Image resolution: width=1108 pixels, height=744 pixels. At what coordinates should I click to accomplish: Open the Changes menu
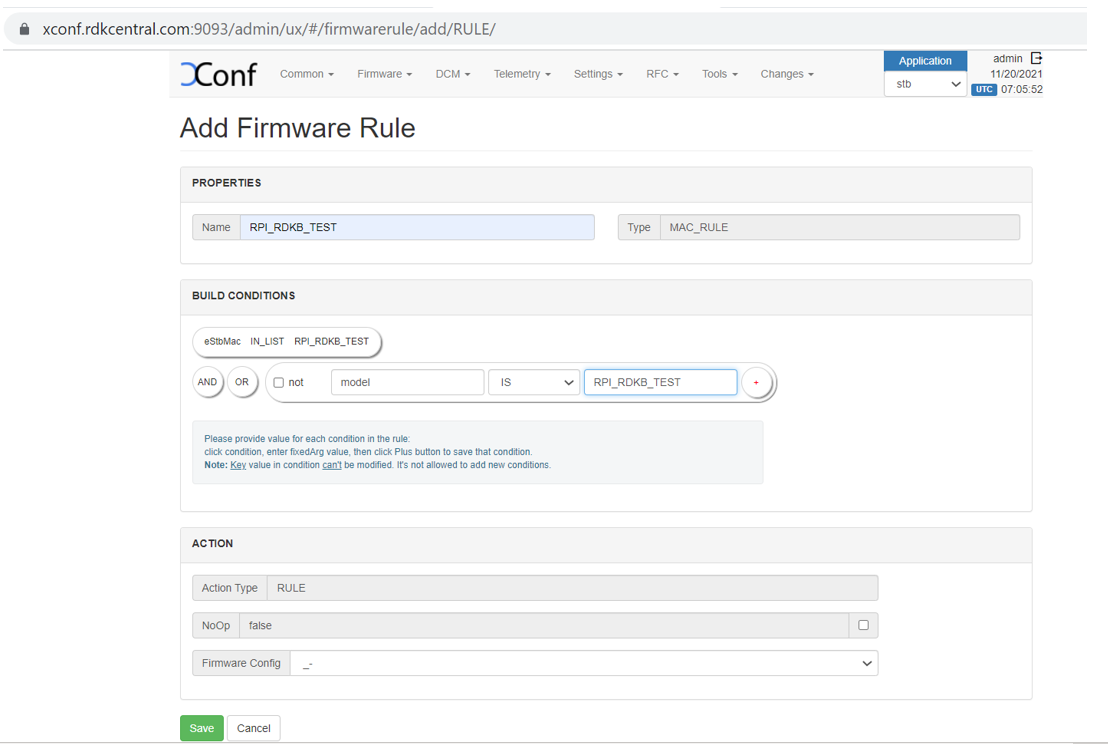pyautogui.click(x=786, y=74)
